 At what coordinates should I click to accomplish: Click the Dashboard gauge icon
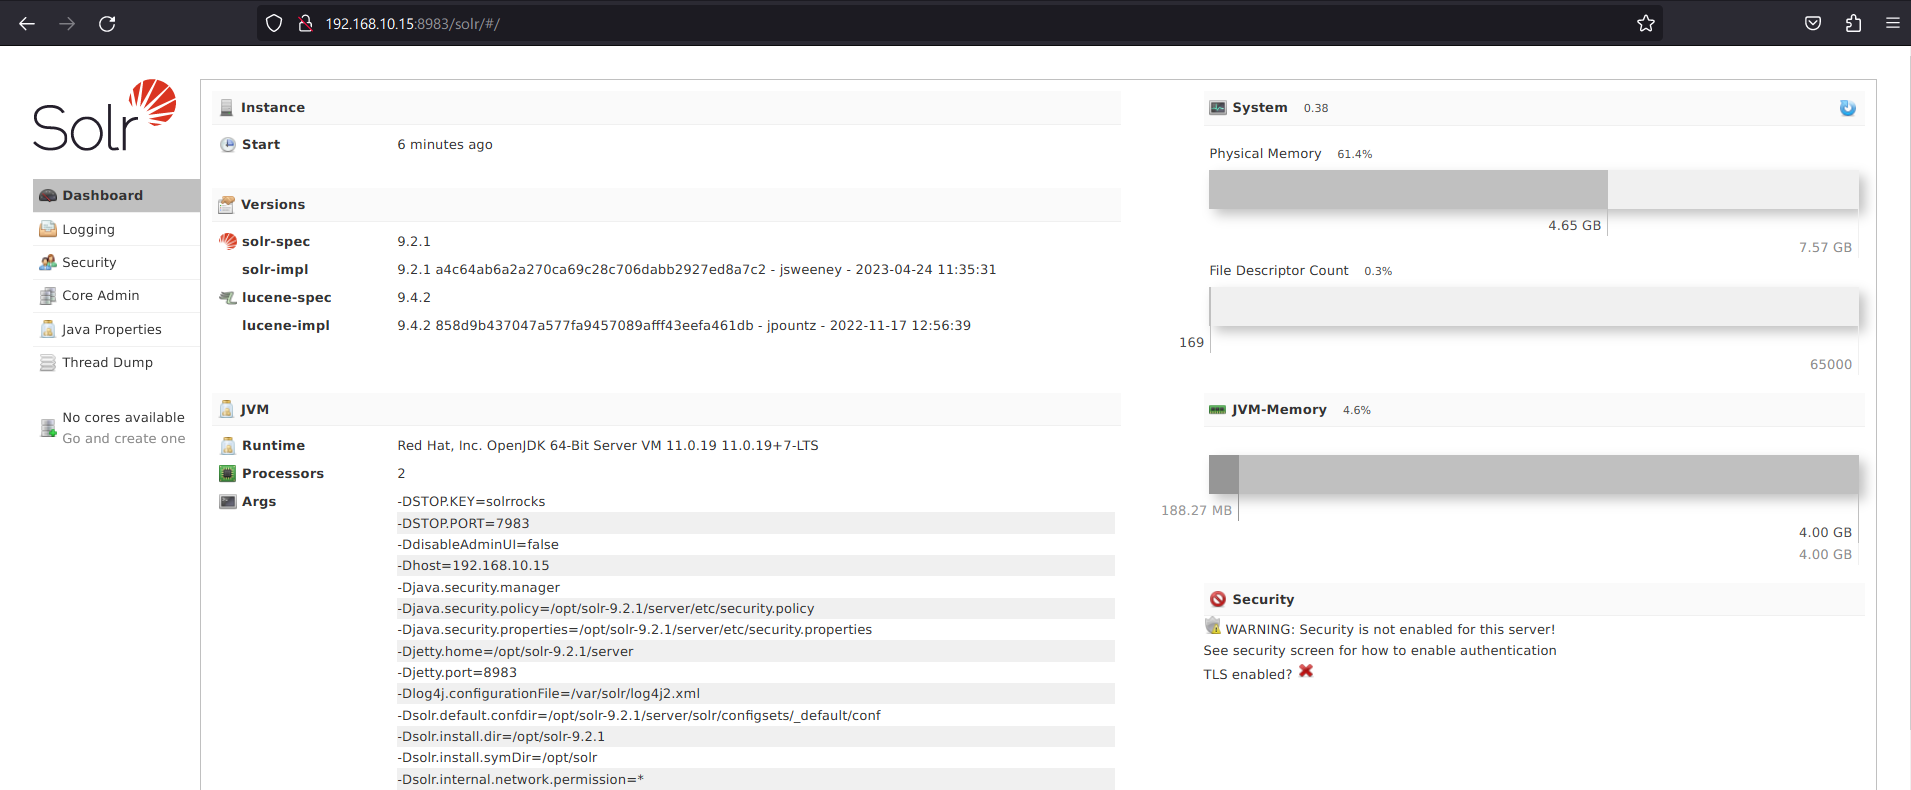(x=48, y=195)
